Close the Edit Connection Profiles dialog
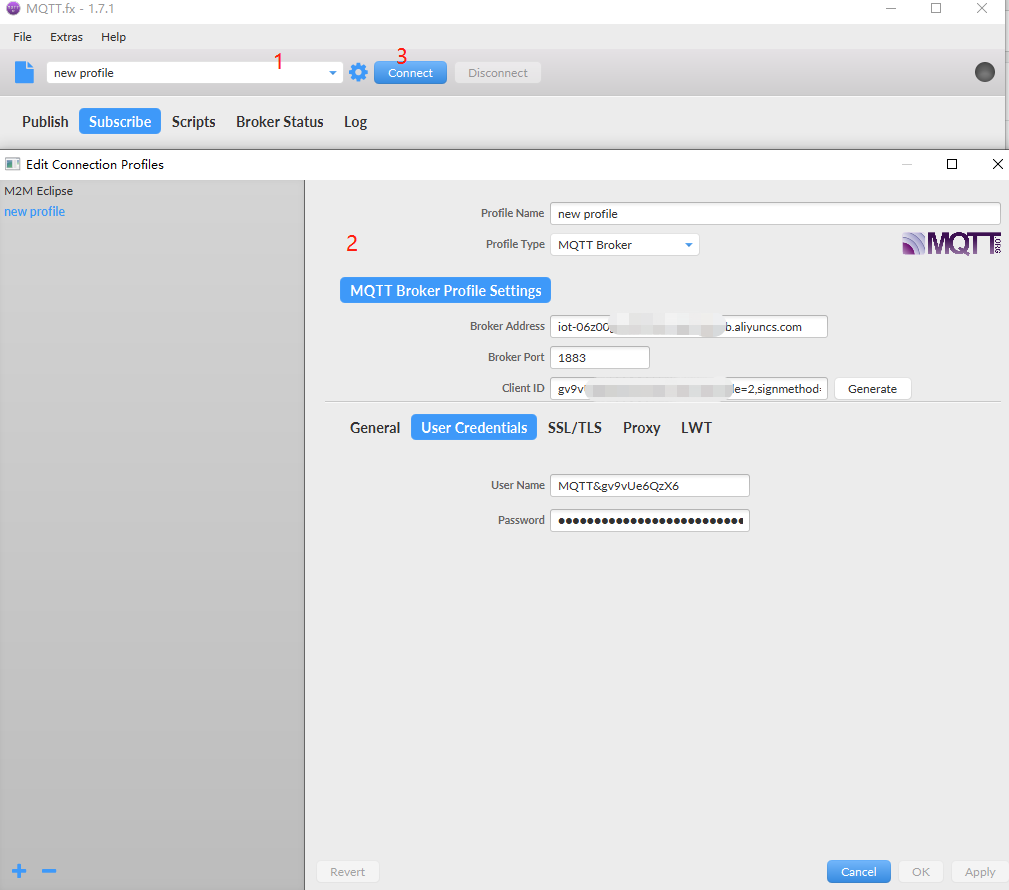 tap(997, 164)
